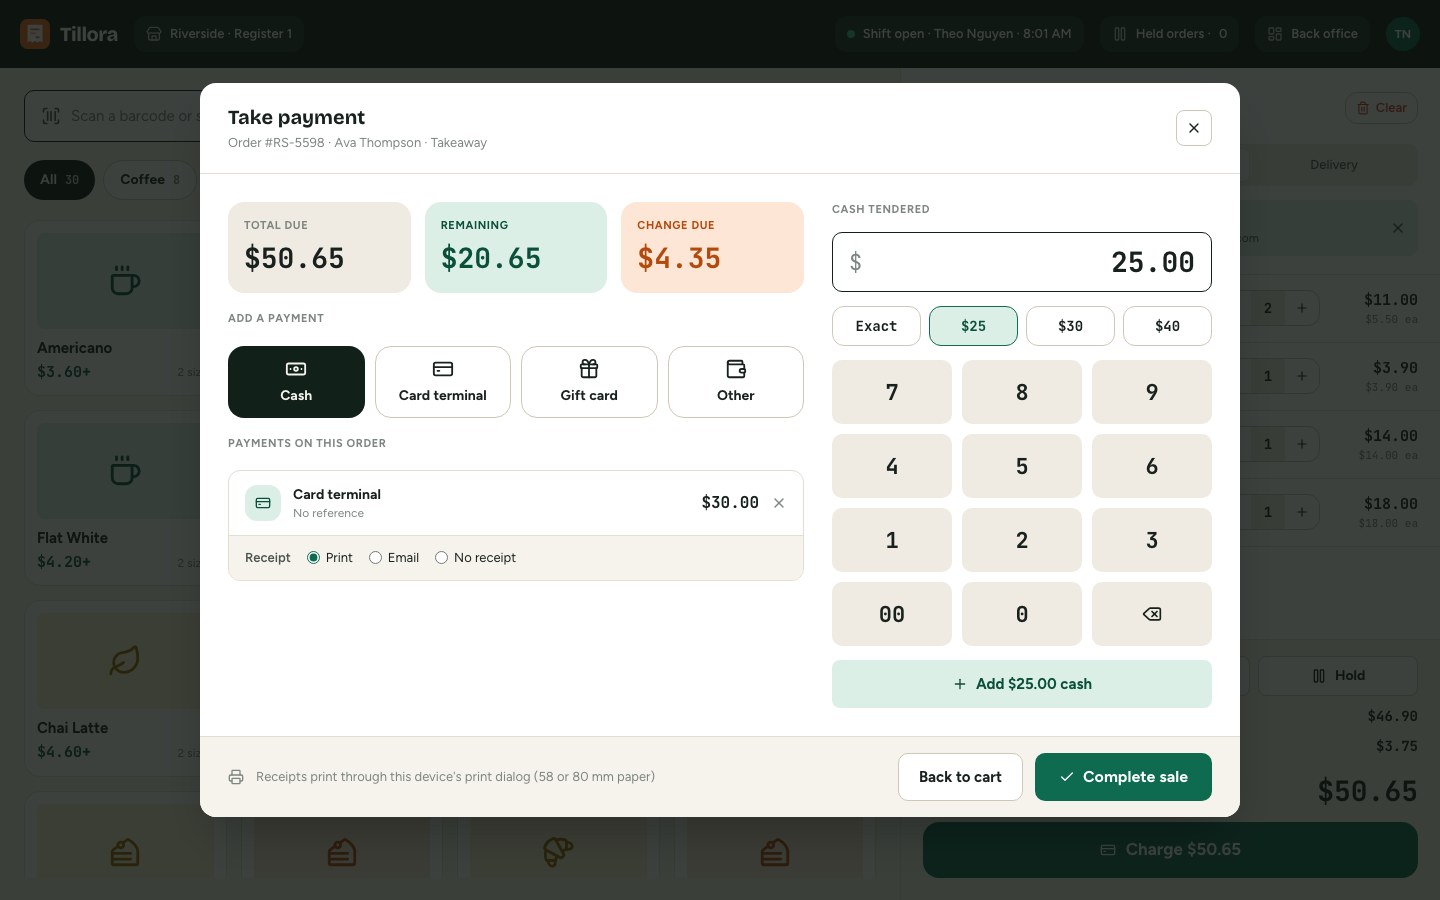Close the Take payment dialog
Image resolution: width=1440 pixels, height=900 pixels.
(x=1193, y=128)
